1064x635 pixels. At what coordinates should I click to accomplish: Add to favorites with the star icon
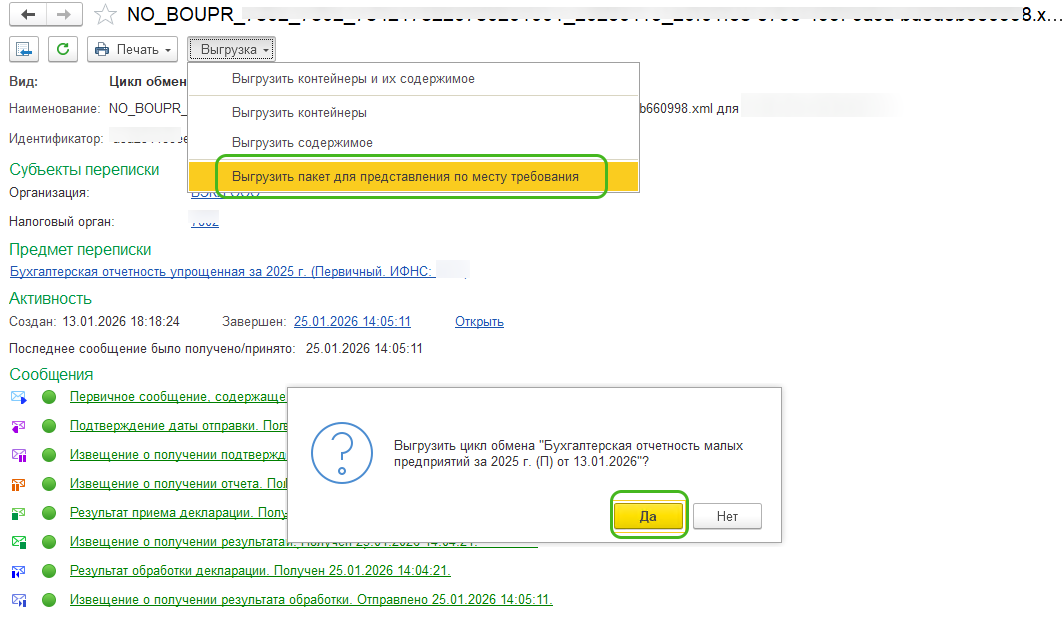pyautogui.click(x=105, y=14)
